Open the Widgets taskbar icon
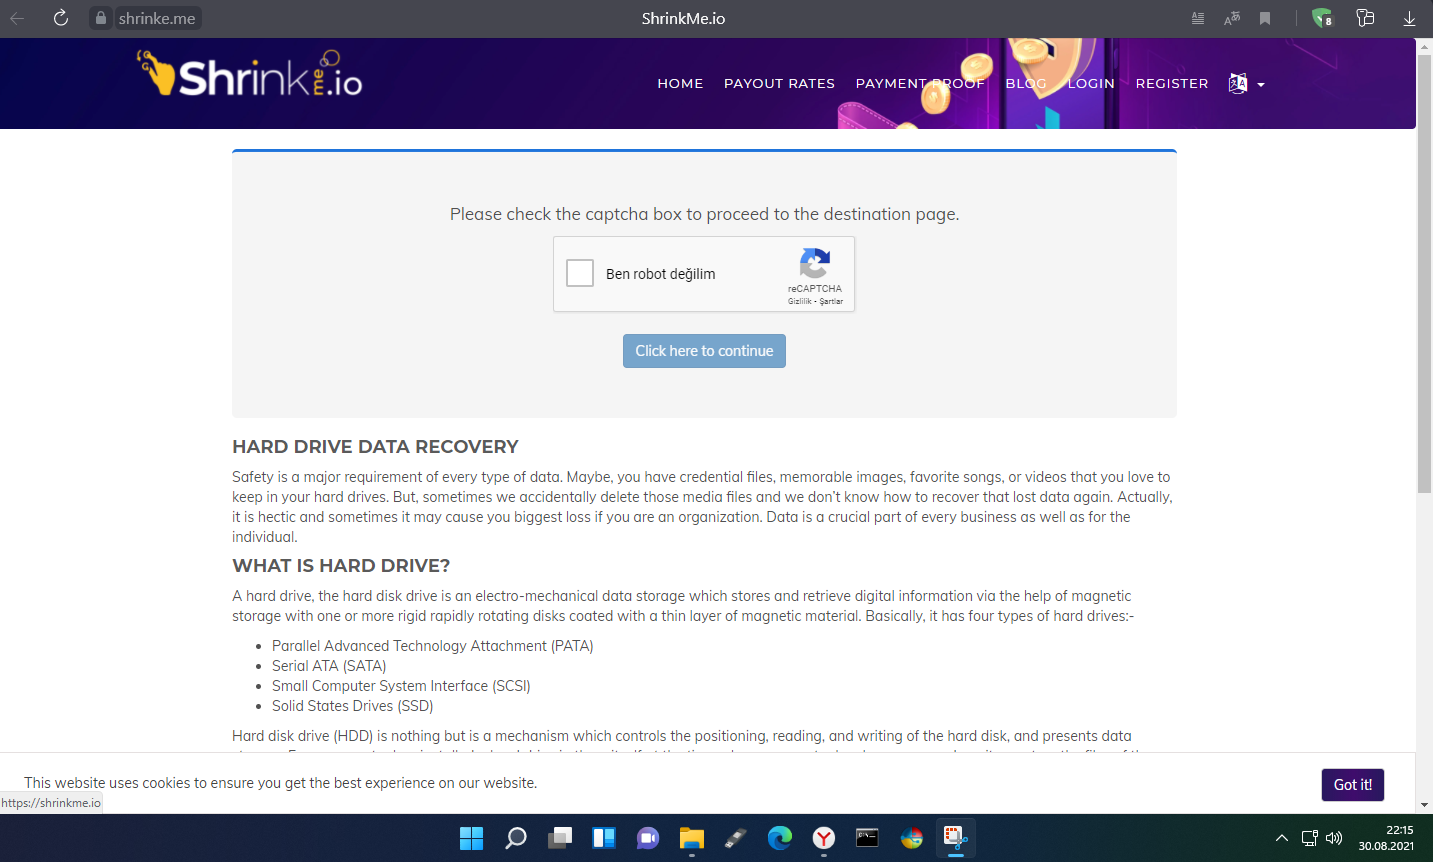The width and height of the screenshot is (1433, 862). [603, 838]
